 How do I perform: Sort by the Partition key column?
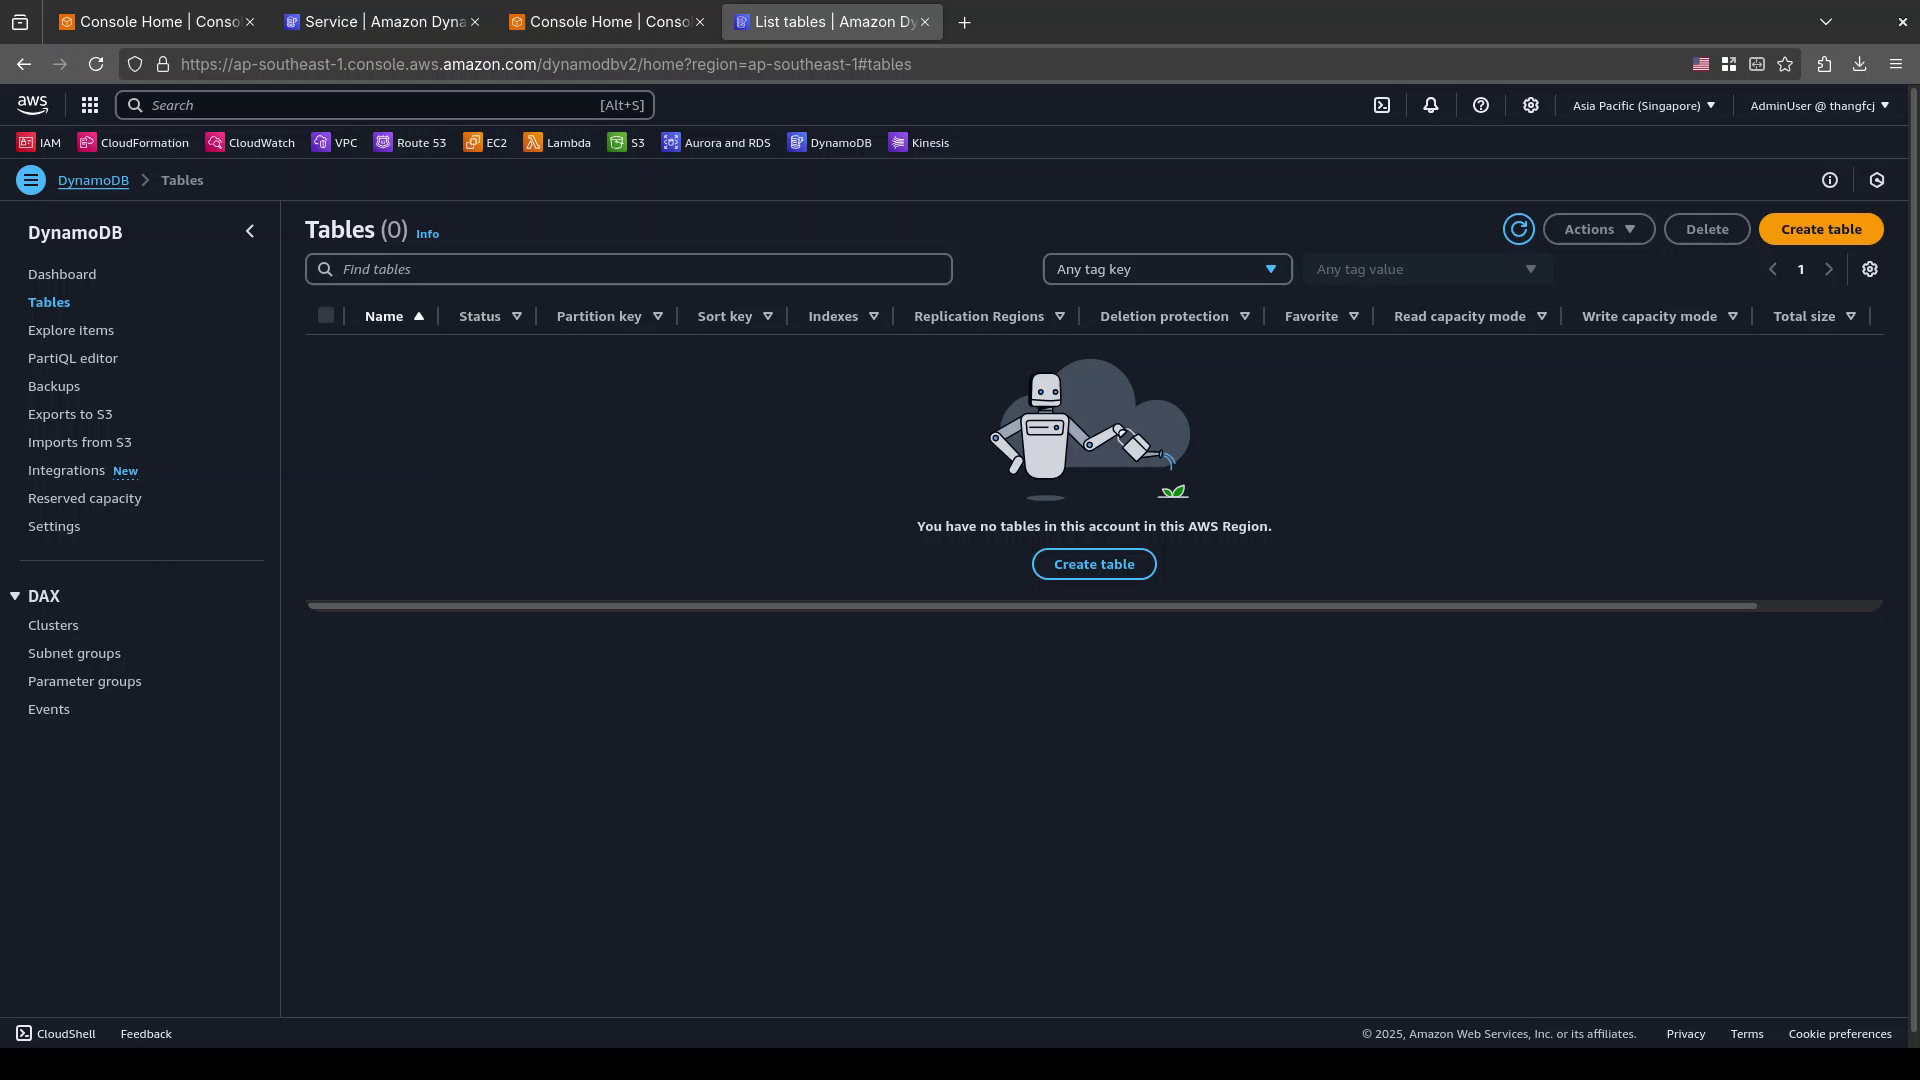[609, 316]
